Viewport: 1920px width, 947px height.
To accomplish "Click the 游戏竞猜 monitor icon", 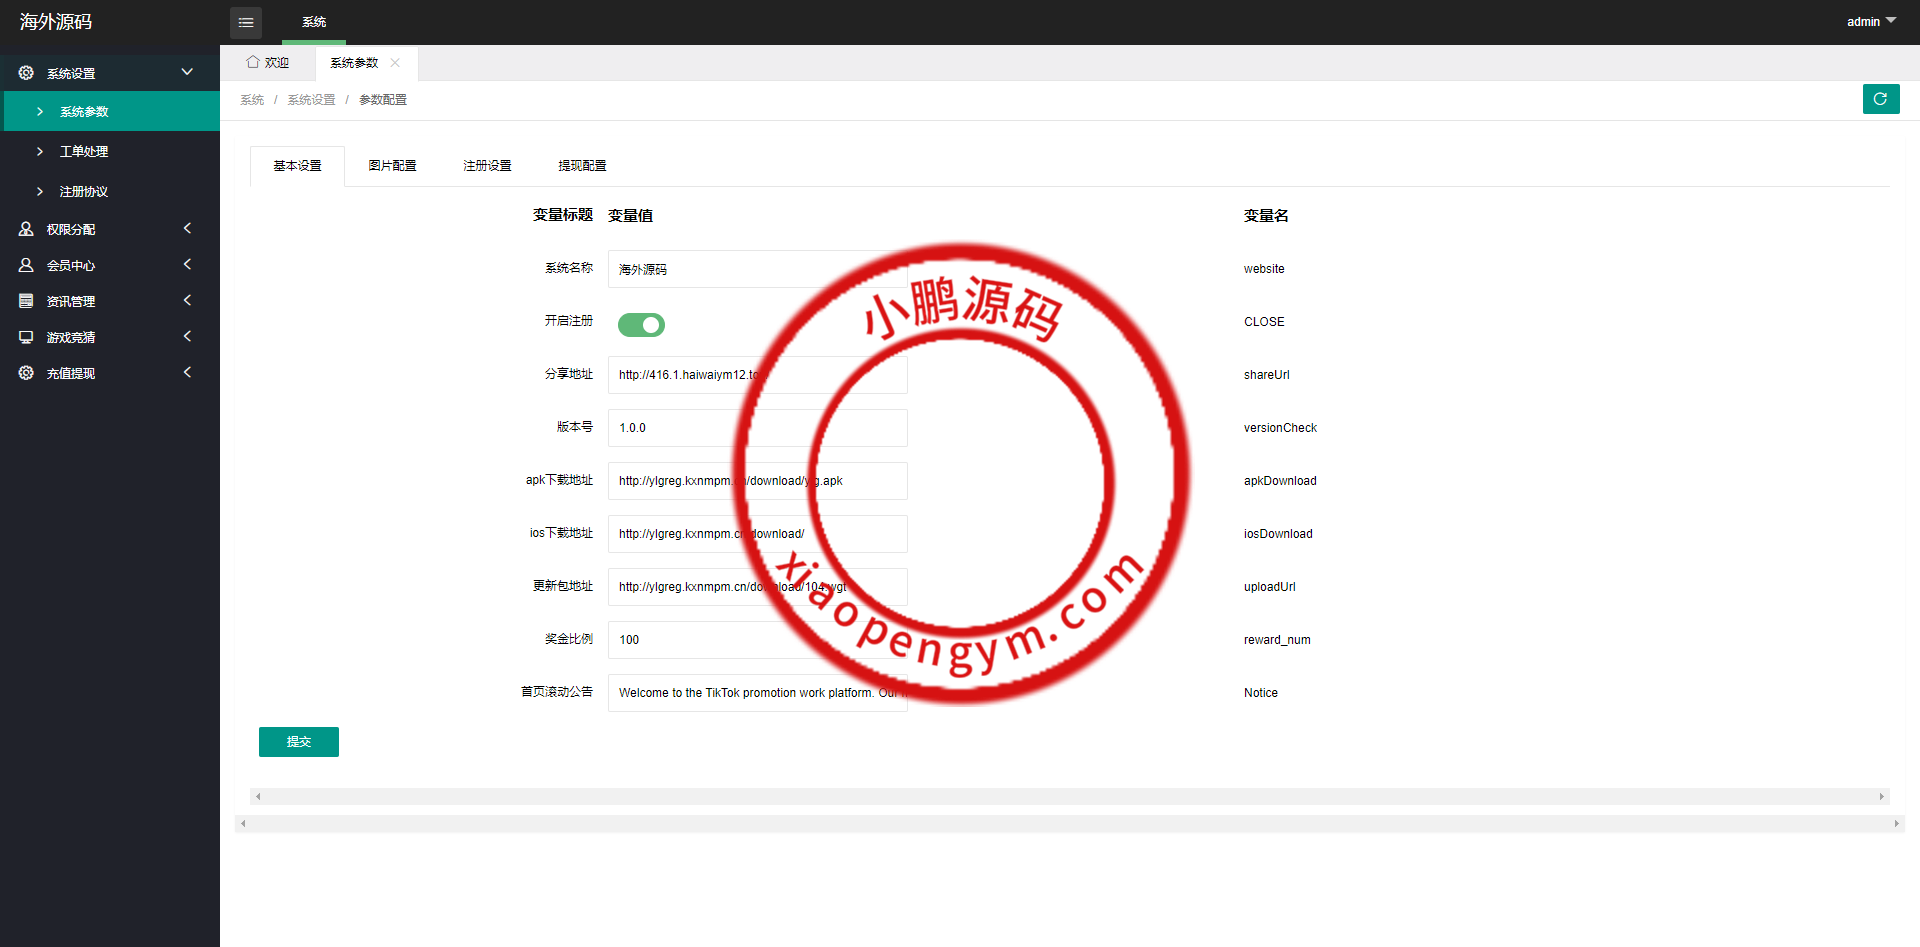I will tap(26, 337).
